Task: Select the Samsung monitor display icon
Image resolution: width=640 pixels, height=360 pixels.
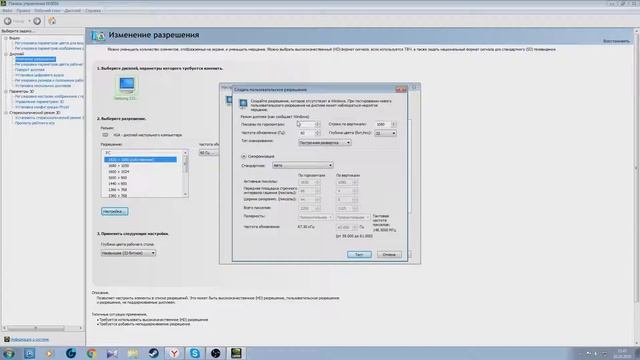Action: [127, 86]
